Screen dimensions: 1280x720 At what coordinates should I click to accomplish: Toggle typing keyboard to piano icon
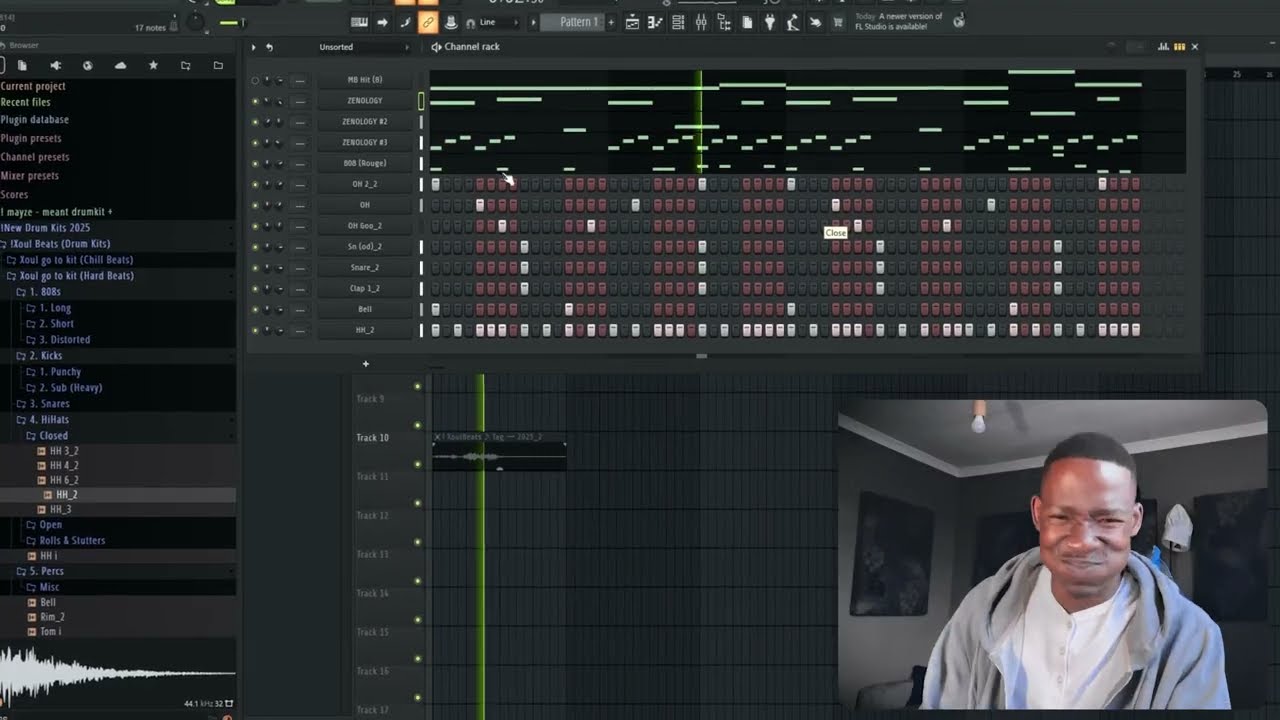[x=359, y=22]
